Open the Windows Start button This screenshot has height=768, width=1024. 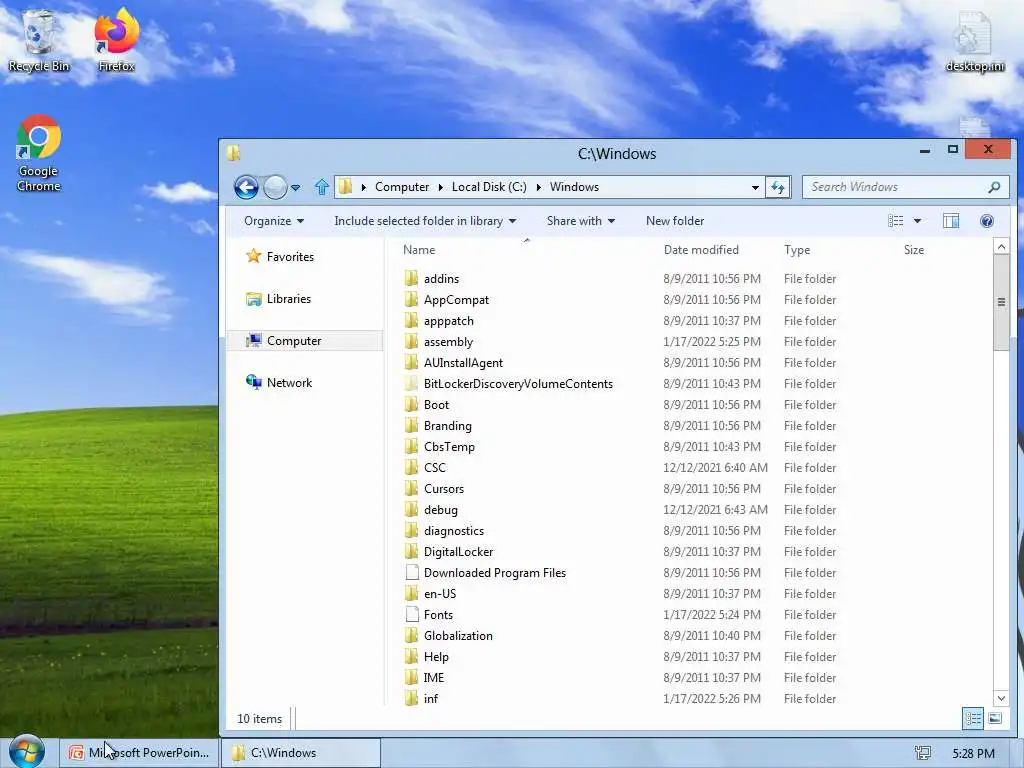tap(26, 751)
